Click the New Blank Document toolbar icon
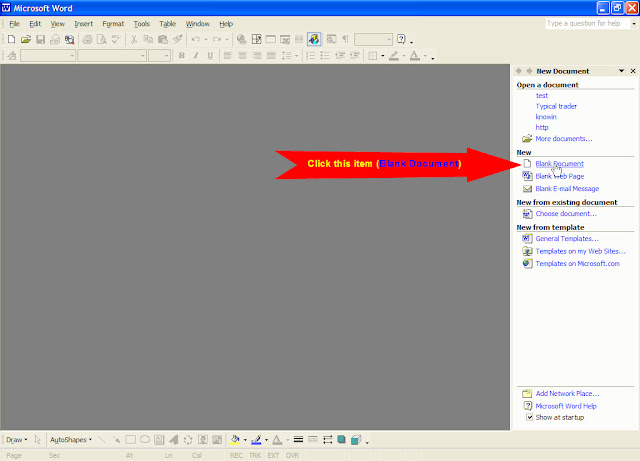 point(11,39)
